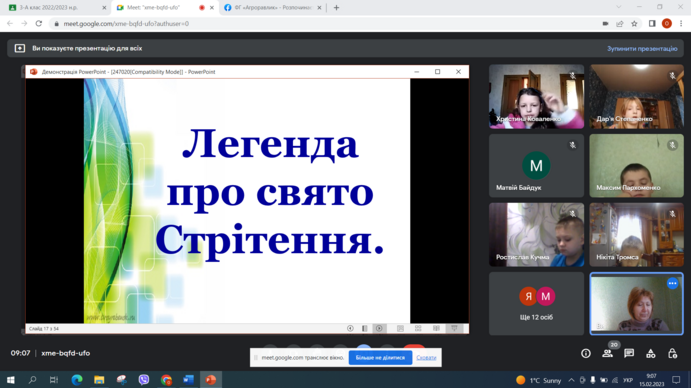Go to previous slide in PowerPoint status bar
691x388 pixels.
click(350, 328)
